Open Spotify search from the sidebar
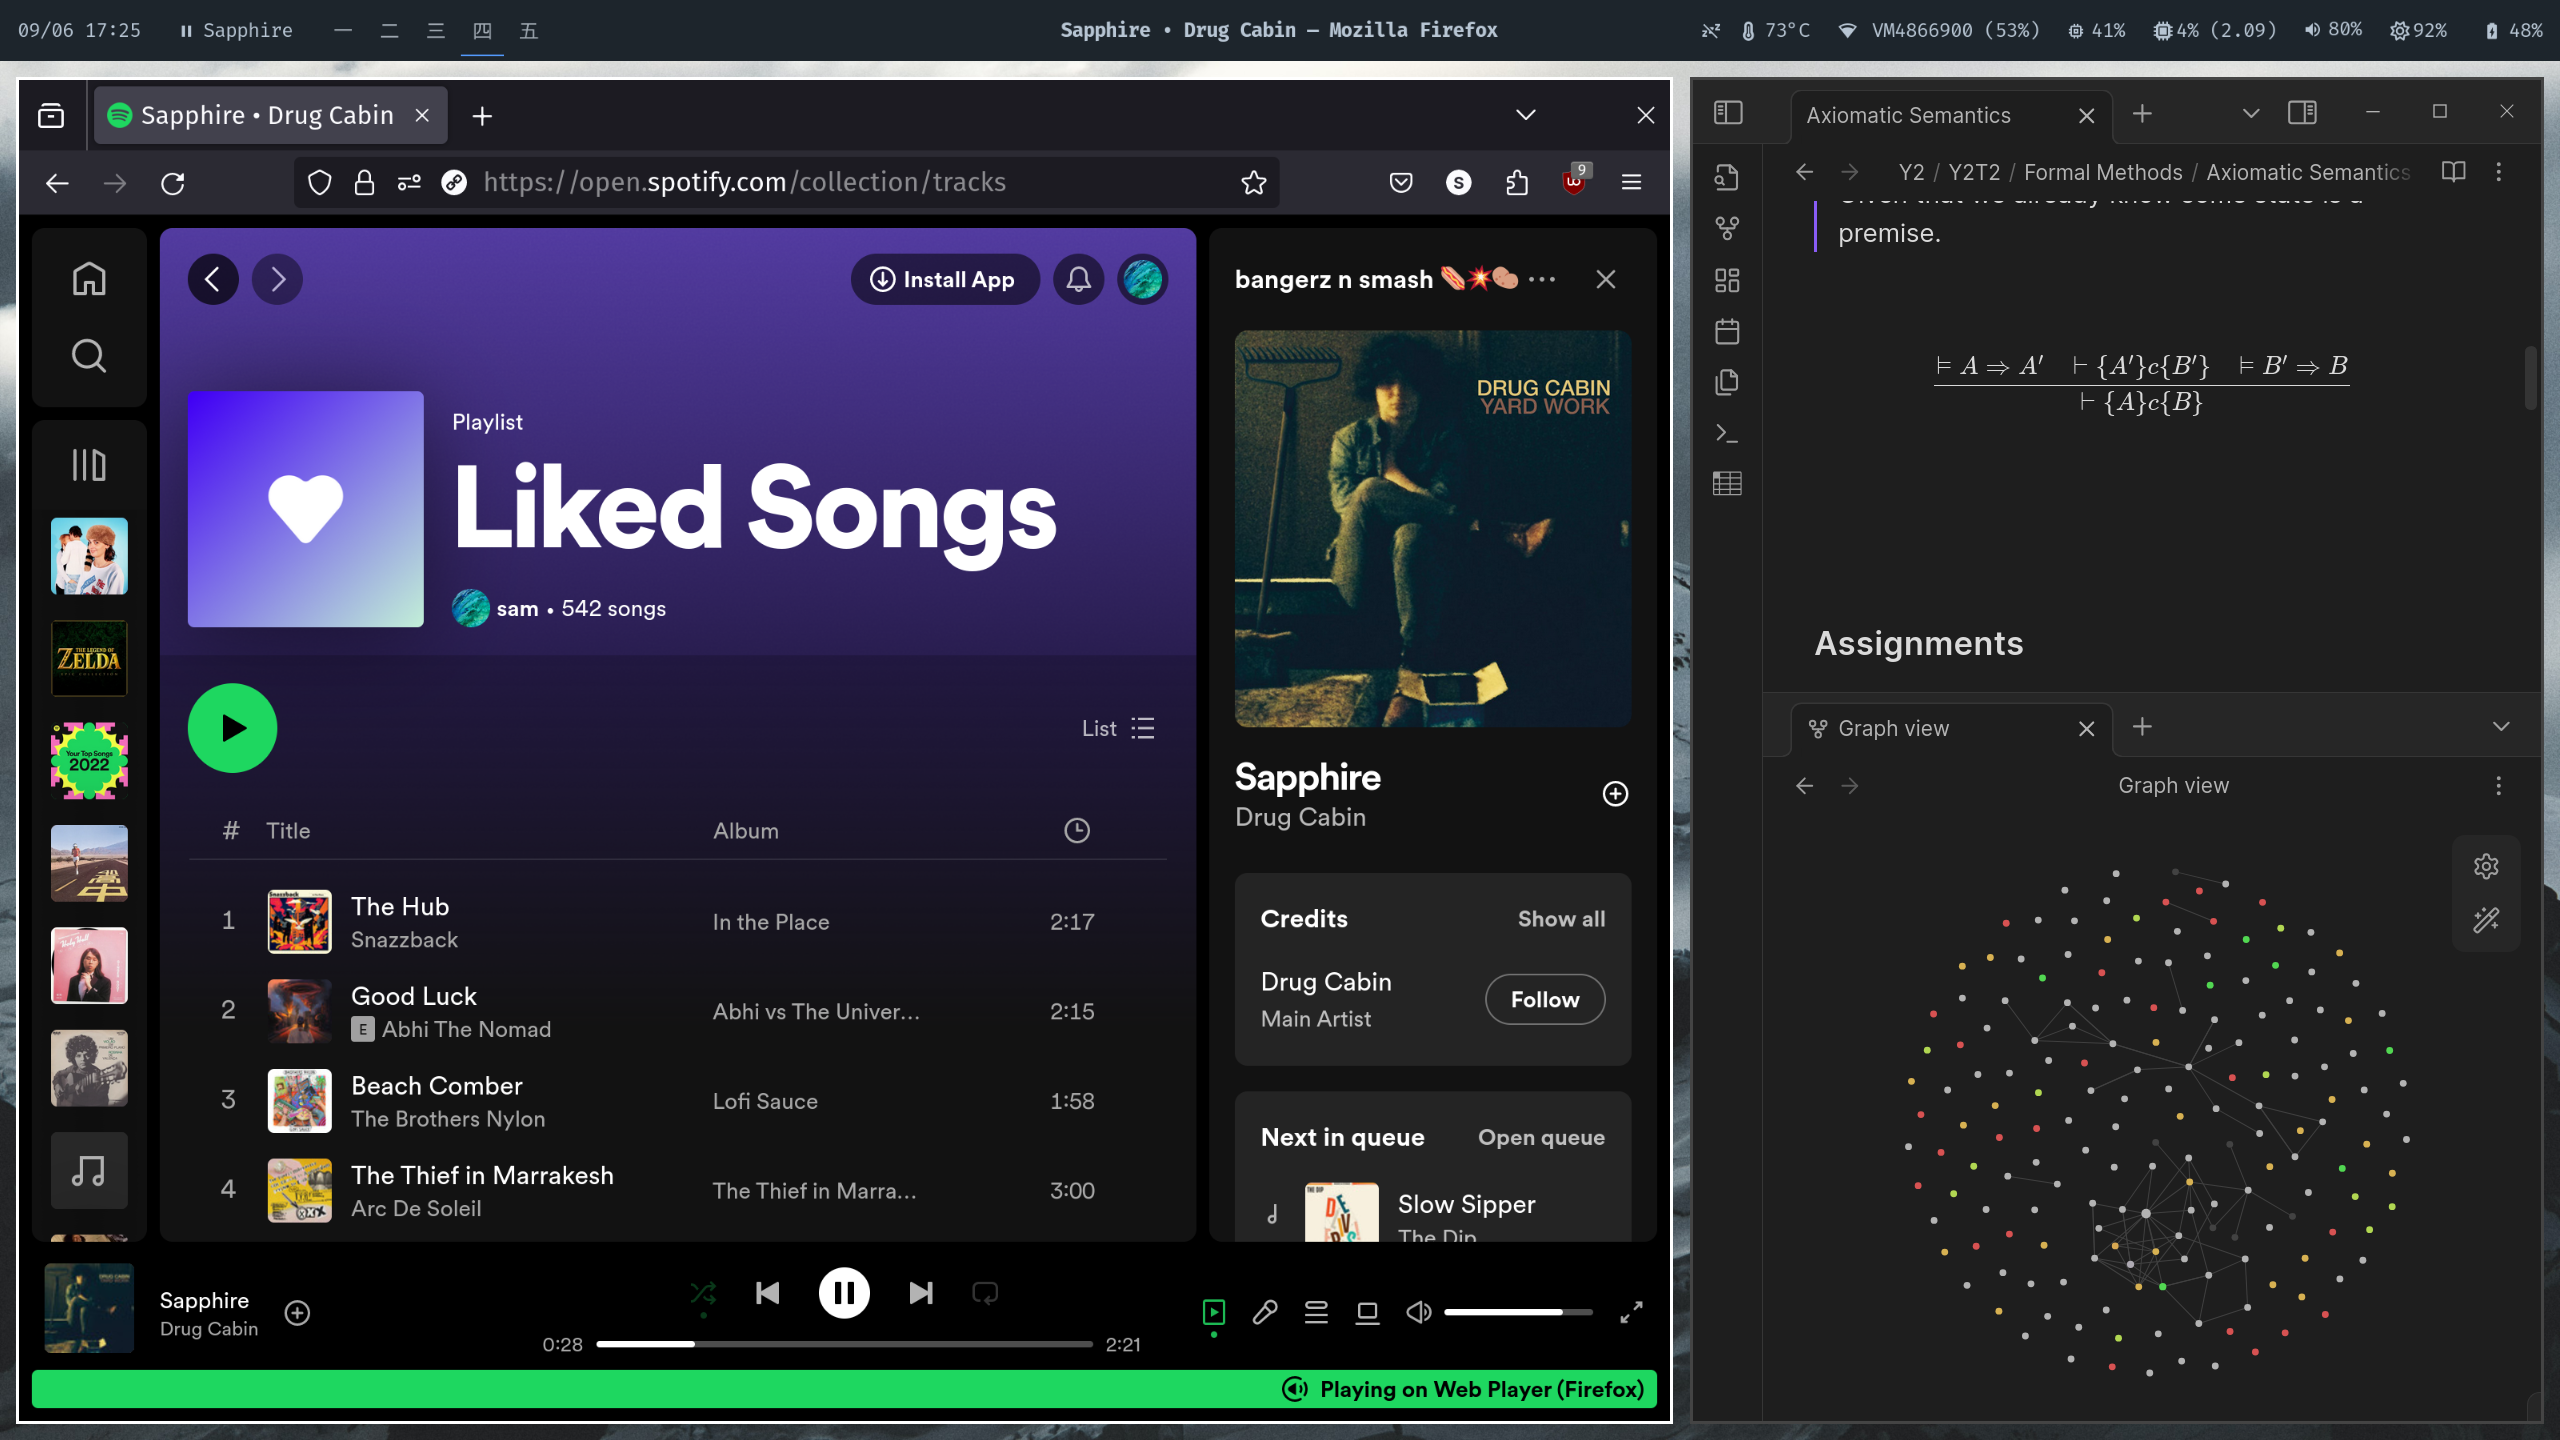This screenshot has height=1440, width=2560. click(89, 356)
